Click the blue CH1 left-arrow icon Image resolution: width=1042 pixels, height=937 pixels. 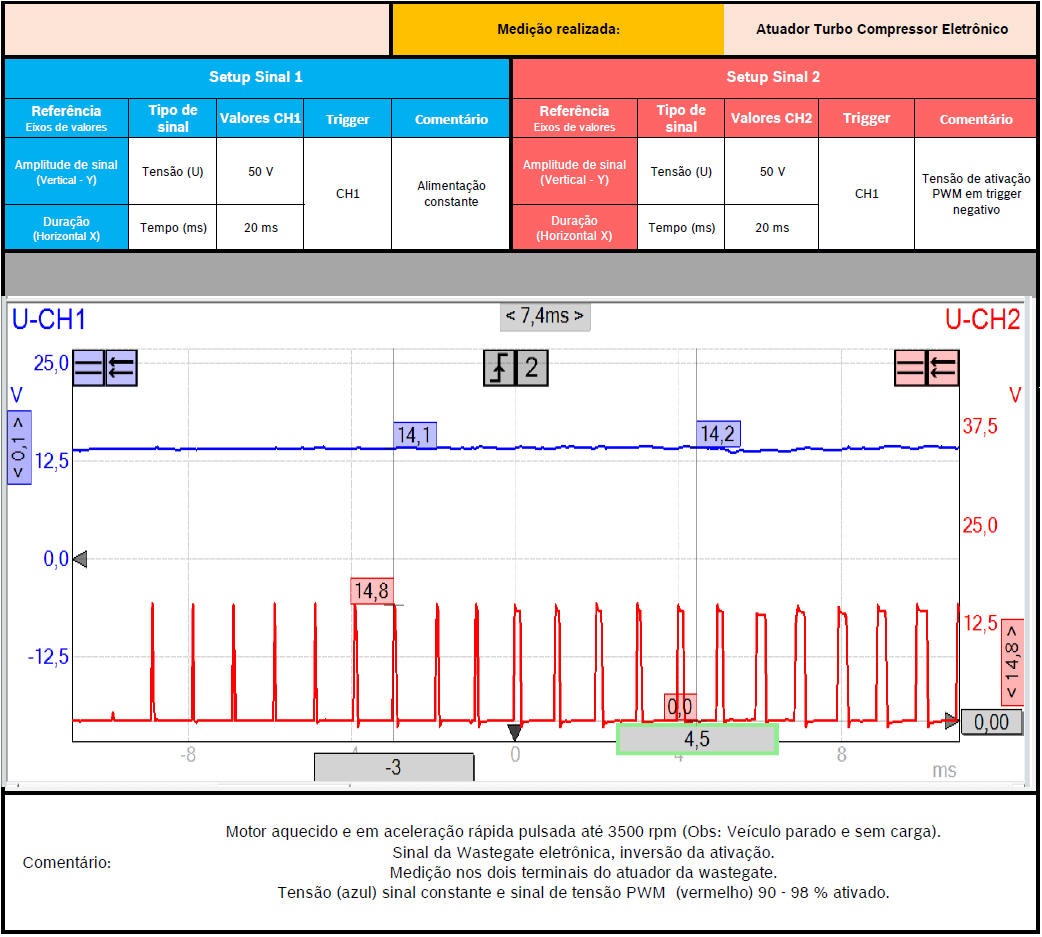pyautogui.click(x=121, y=368)
